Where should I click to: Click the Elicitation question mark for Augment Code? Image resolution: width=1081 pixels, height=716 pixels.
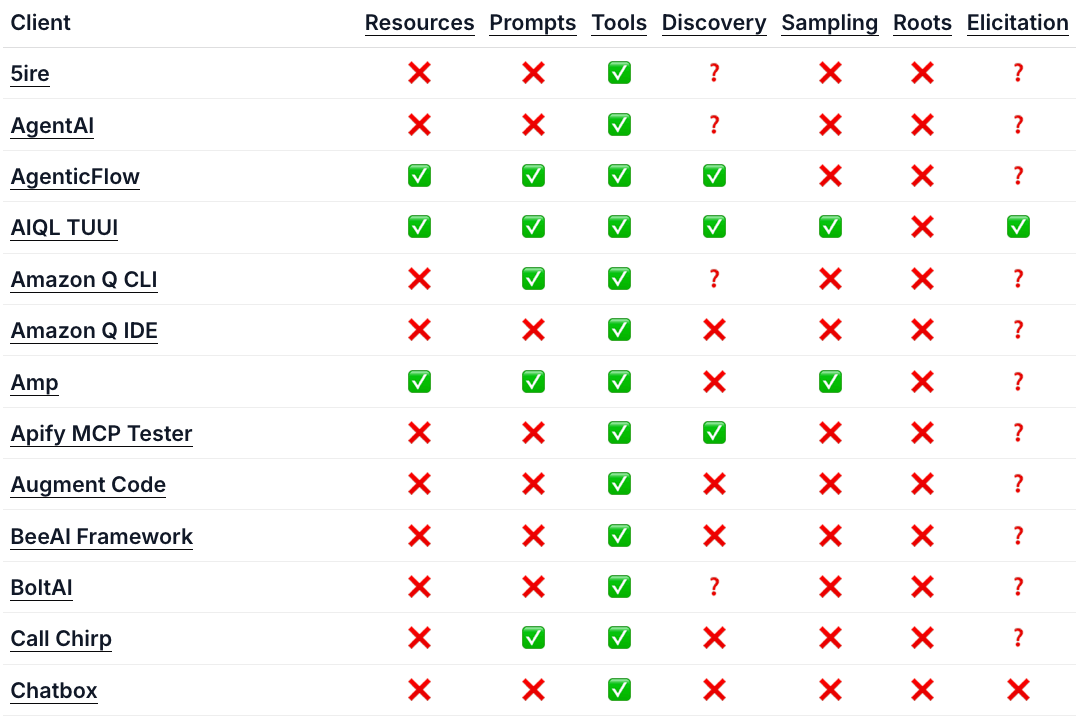tap(1018, 484)
